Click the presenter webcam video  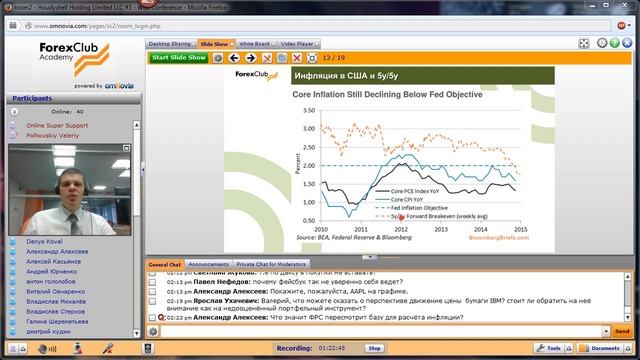[x=70, y=189]
